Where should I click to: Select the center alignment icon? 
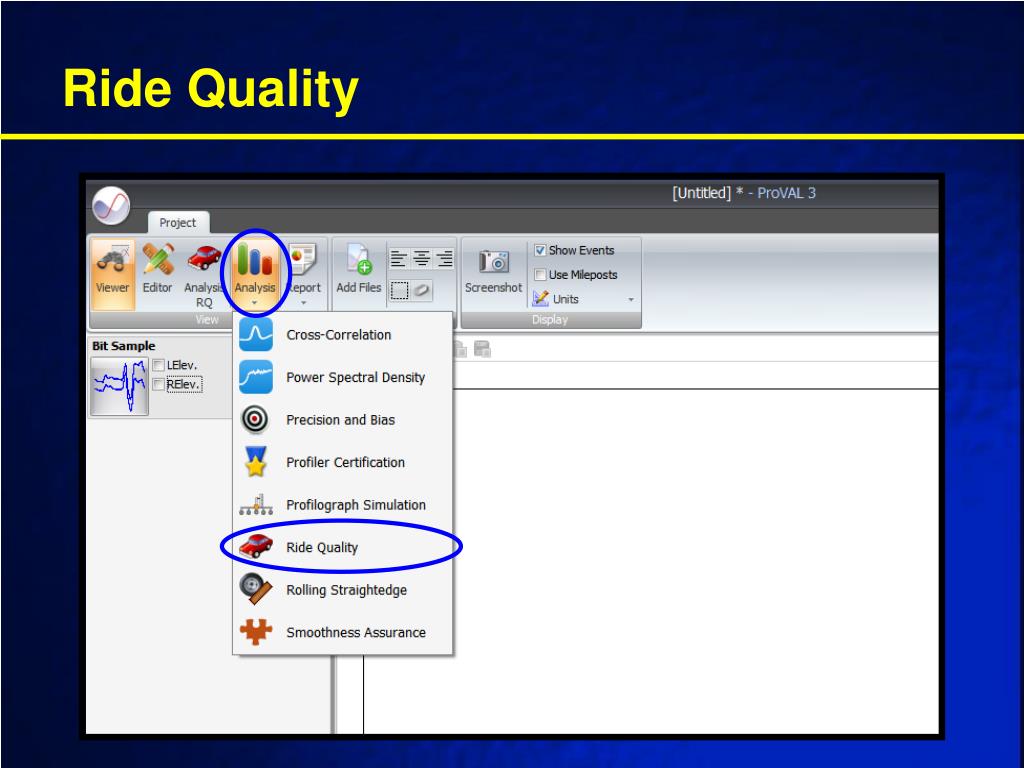click(421, 259)
